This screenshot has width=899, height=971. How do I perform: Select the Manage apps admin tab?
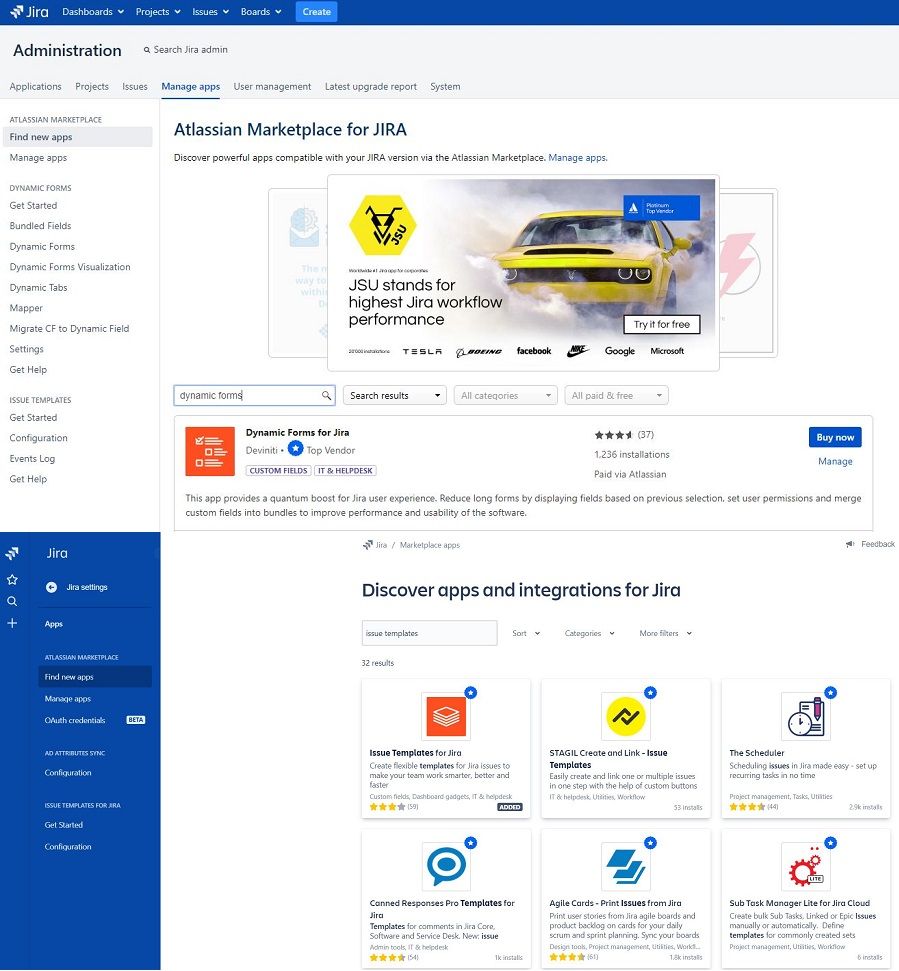click(x=191, y=87)
